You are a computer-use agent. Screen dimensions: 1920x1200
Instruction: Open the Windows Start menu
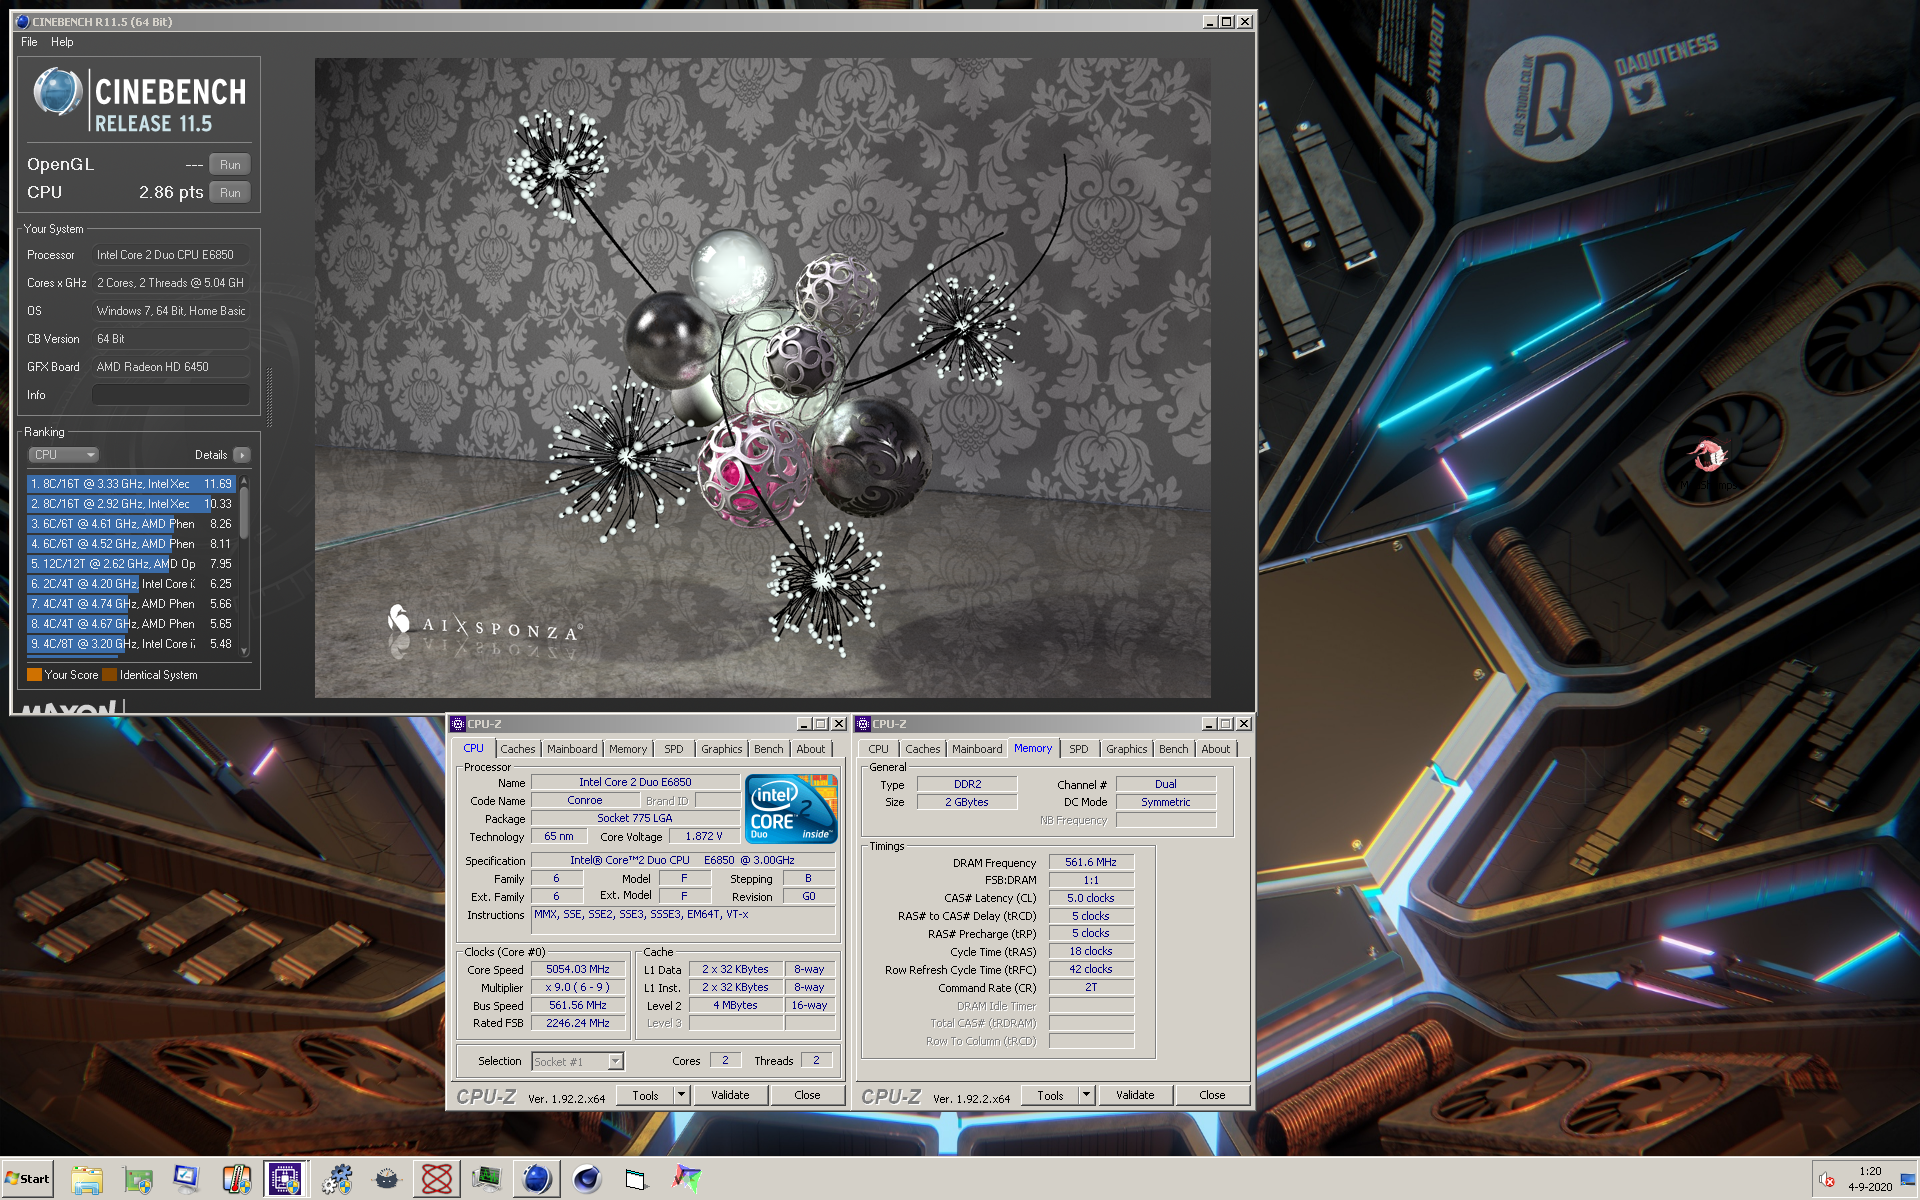[28, 1179]
